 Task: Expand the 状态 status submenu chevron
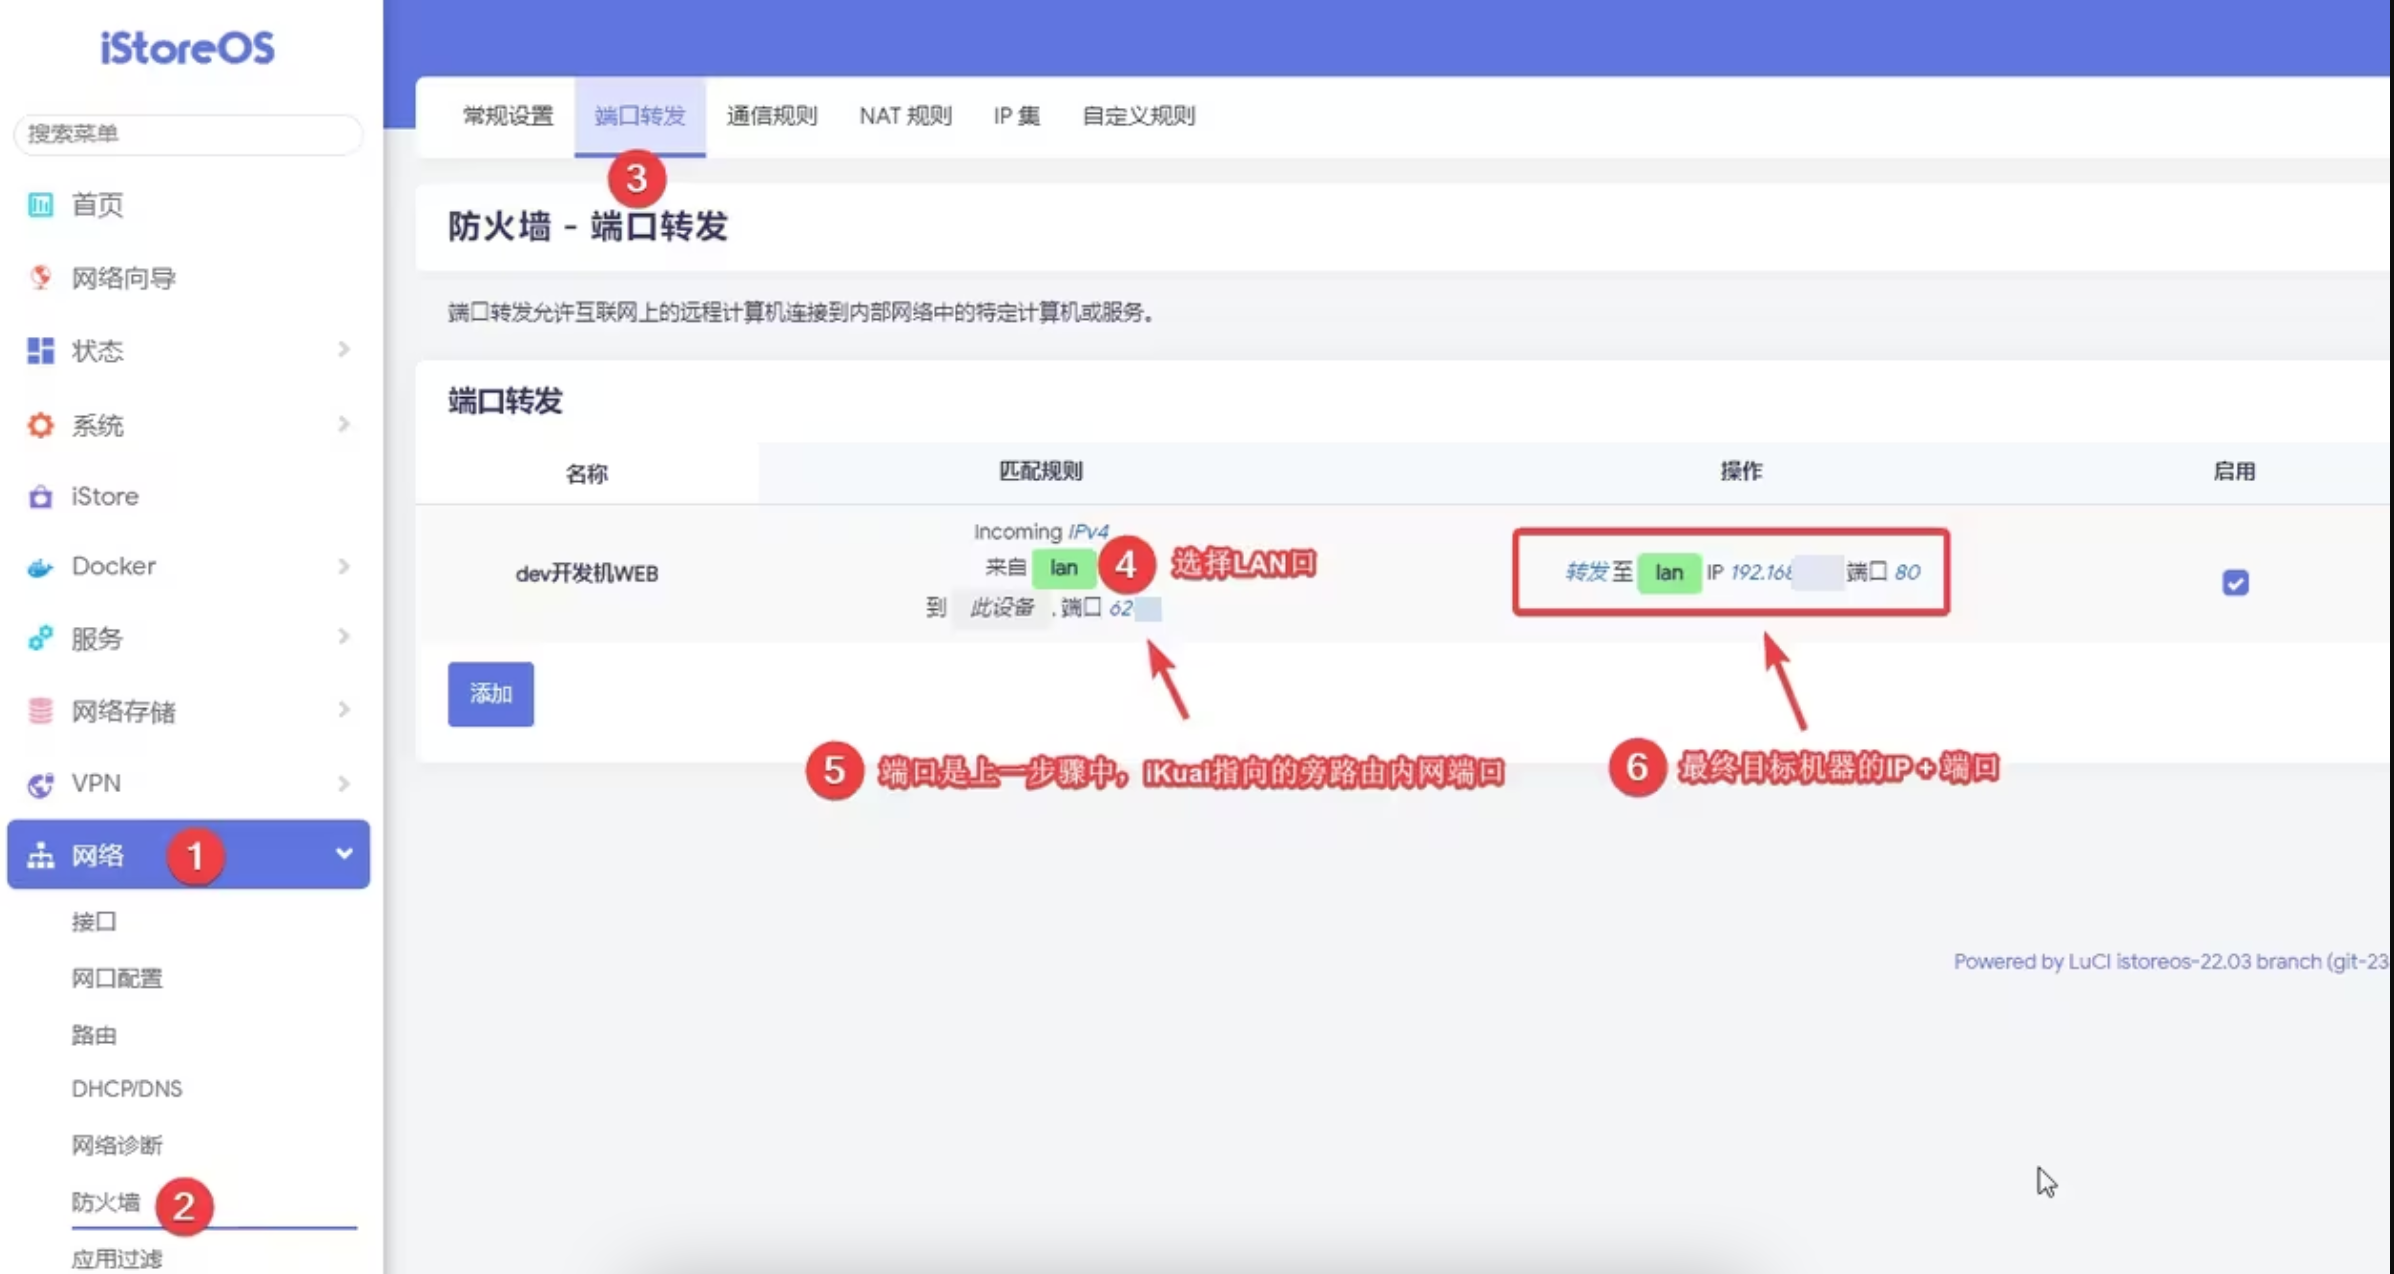[x=343, y=349]
